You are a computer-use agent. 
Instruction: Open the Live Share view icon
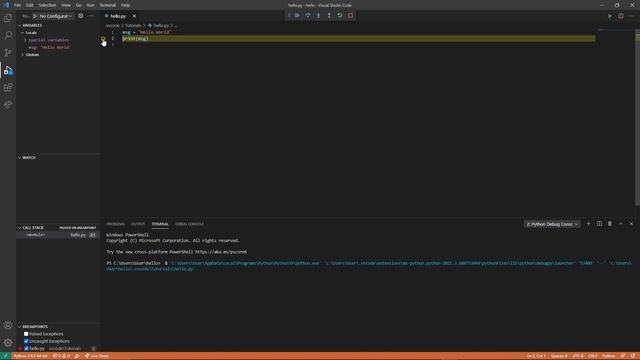pos(8,105)
